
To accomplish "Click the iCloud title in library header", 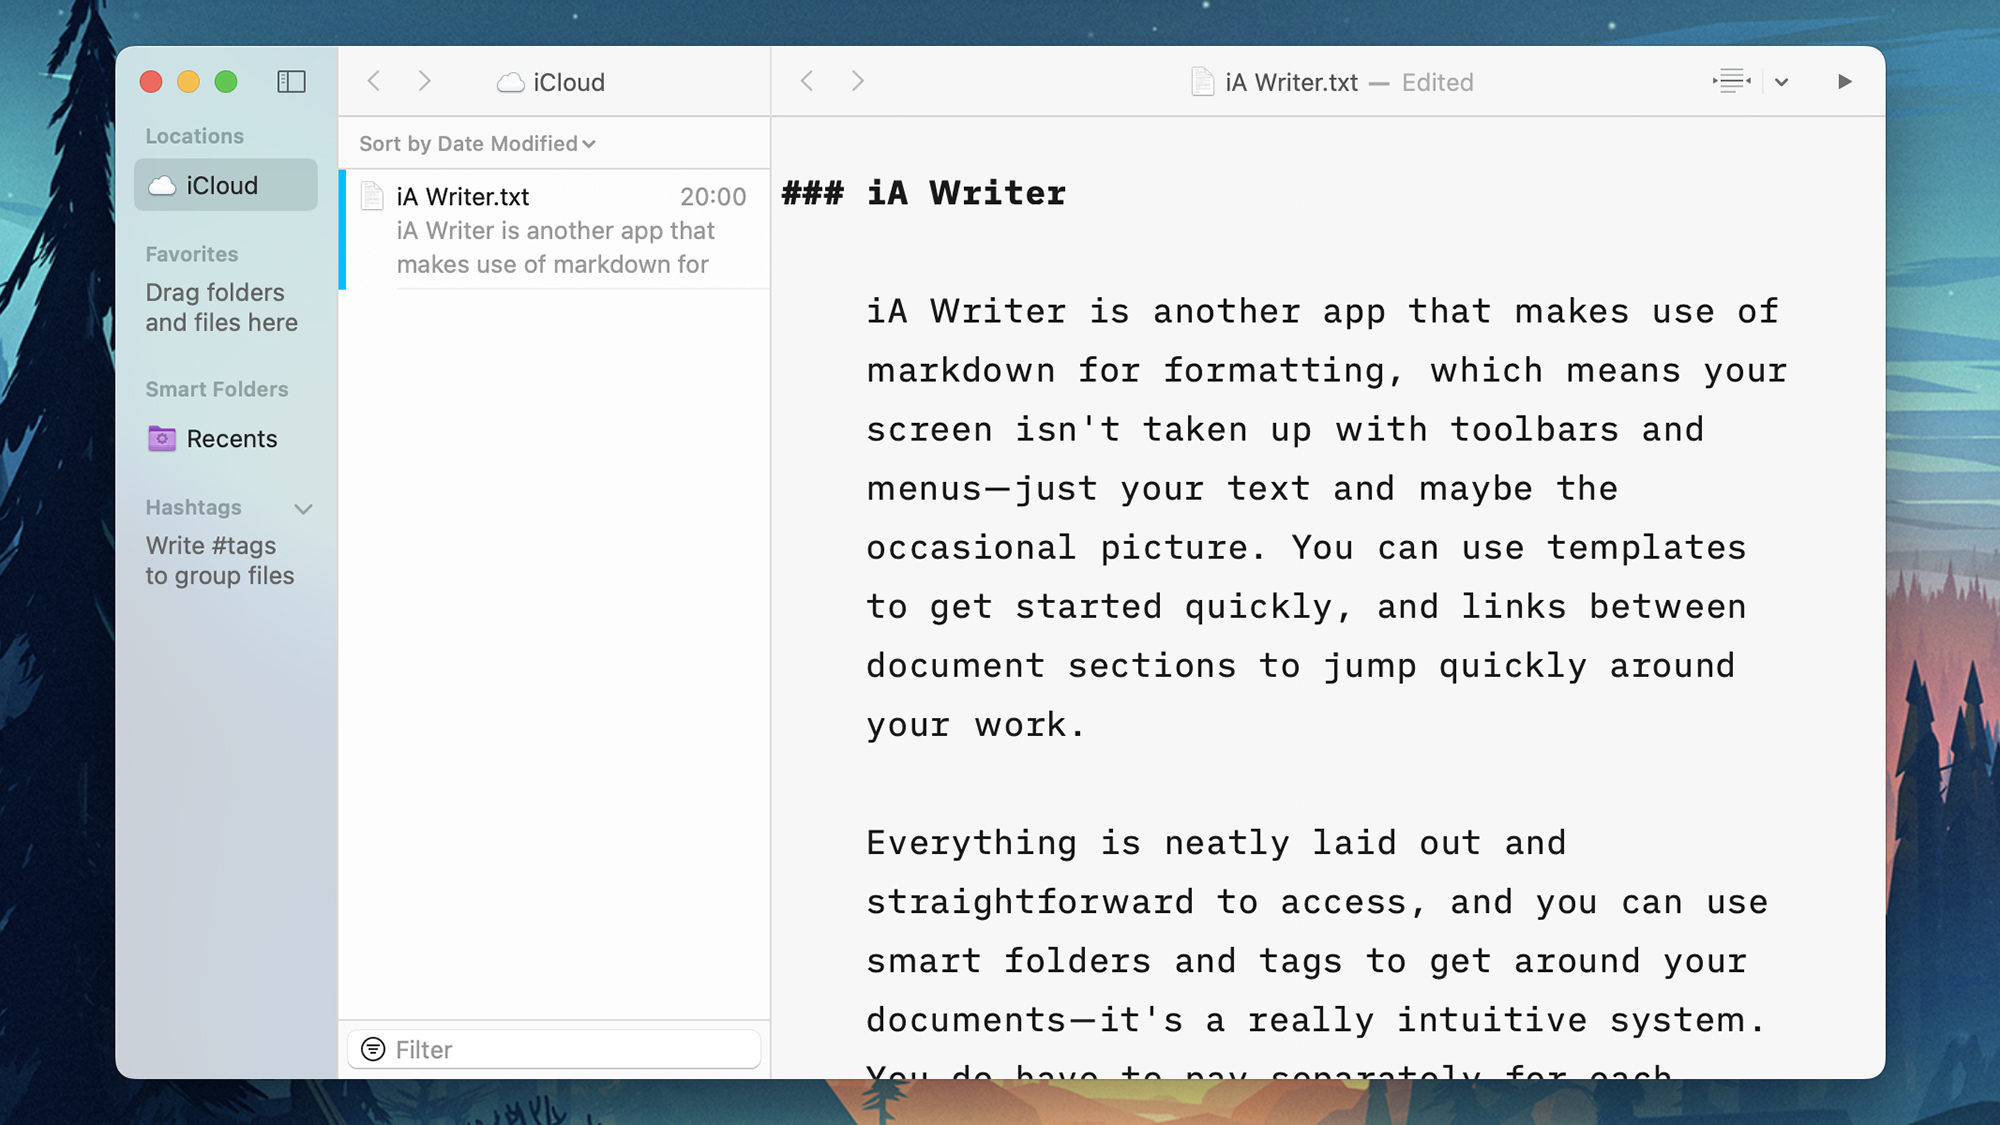I will tap(568, 82).
